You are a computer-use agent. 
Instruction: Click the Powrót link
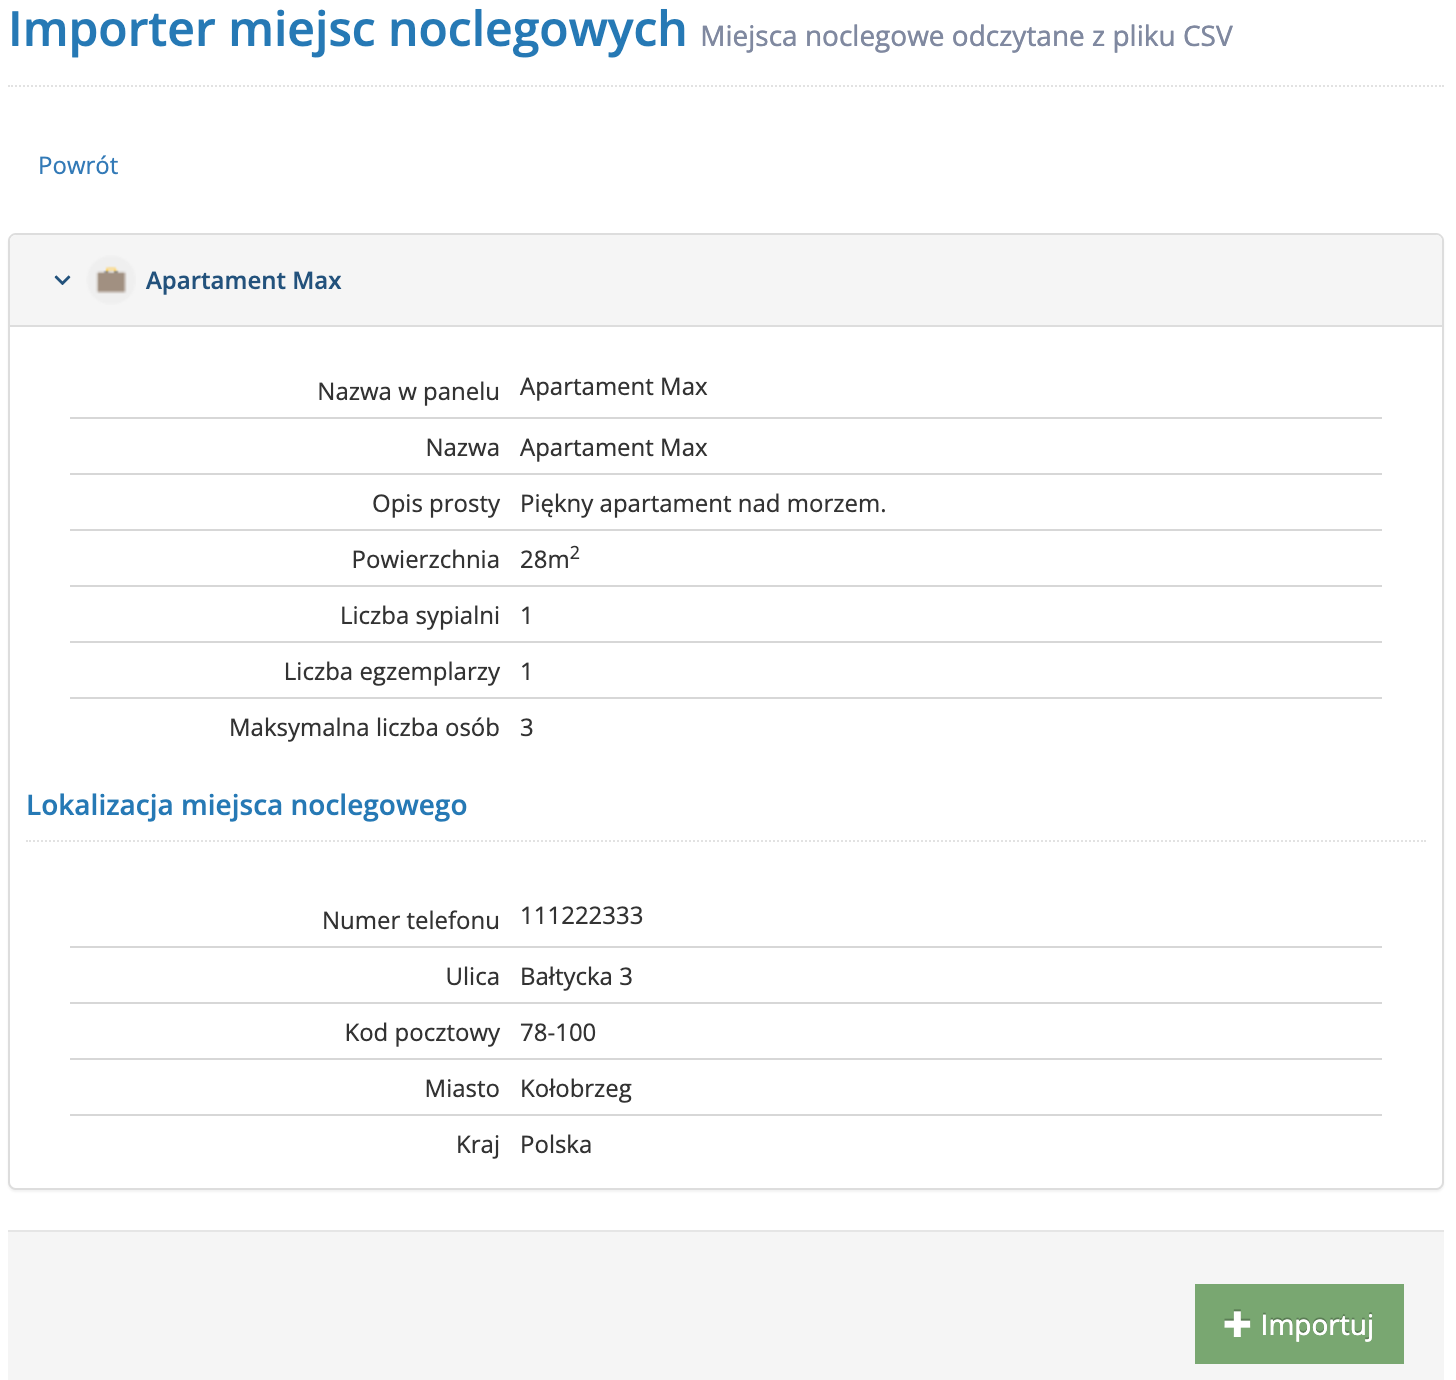(x=78, y=166)
